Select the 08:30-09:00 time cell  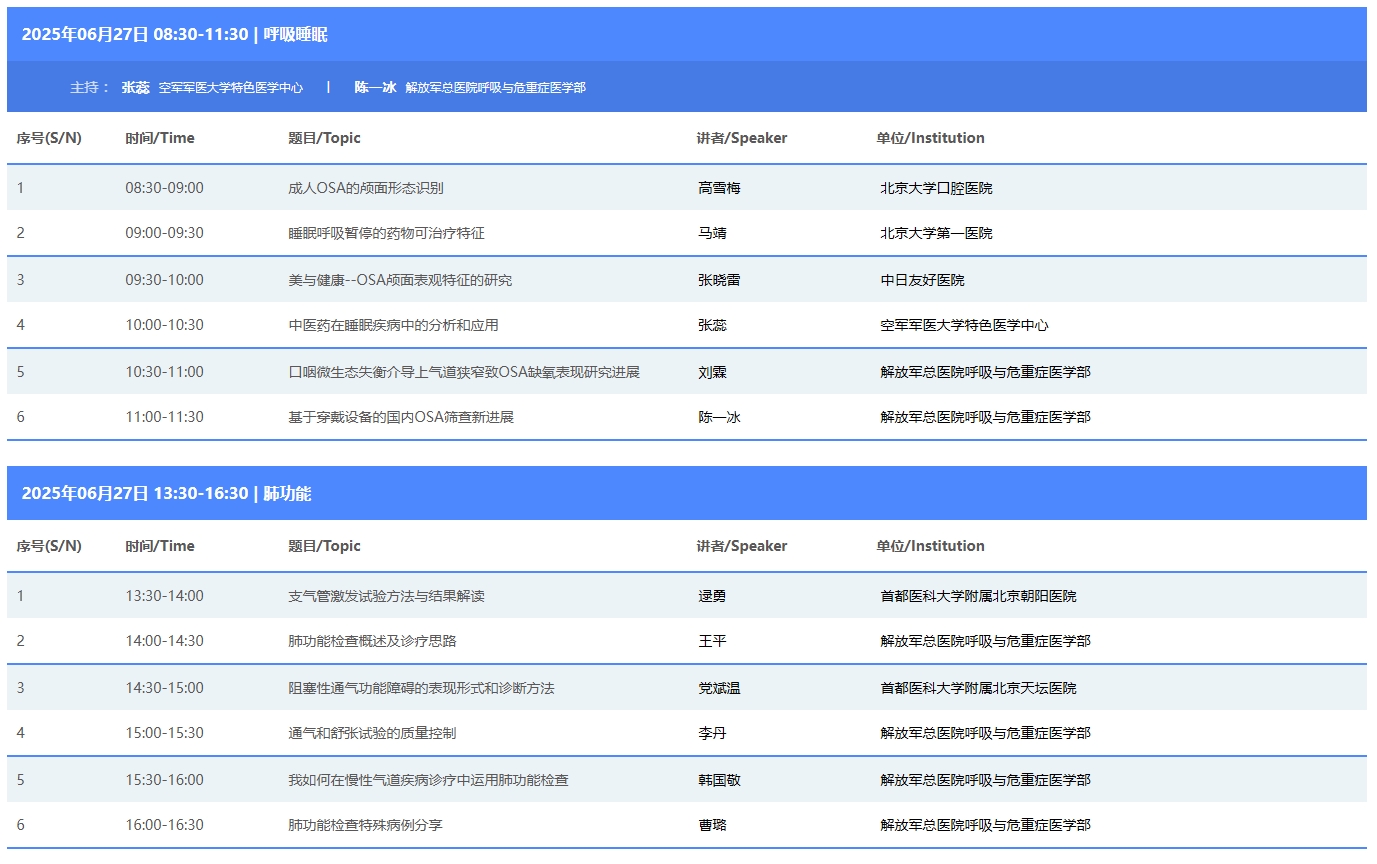(164, 188)
